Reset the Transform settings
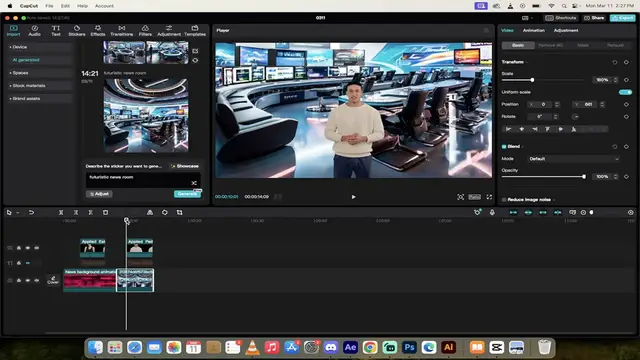 [615, 62]
